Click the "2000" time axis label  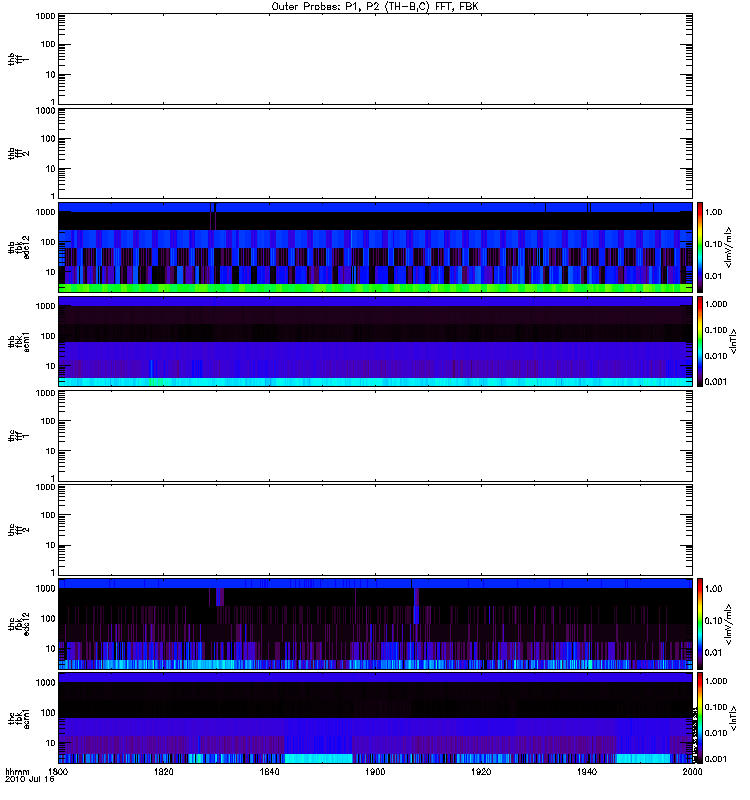click(x=692, y=772)
